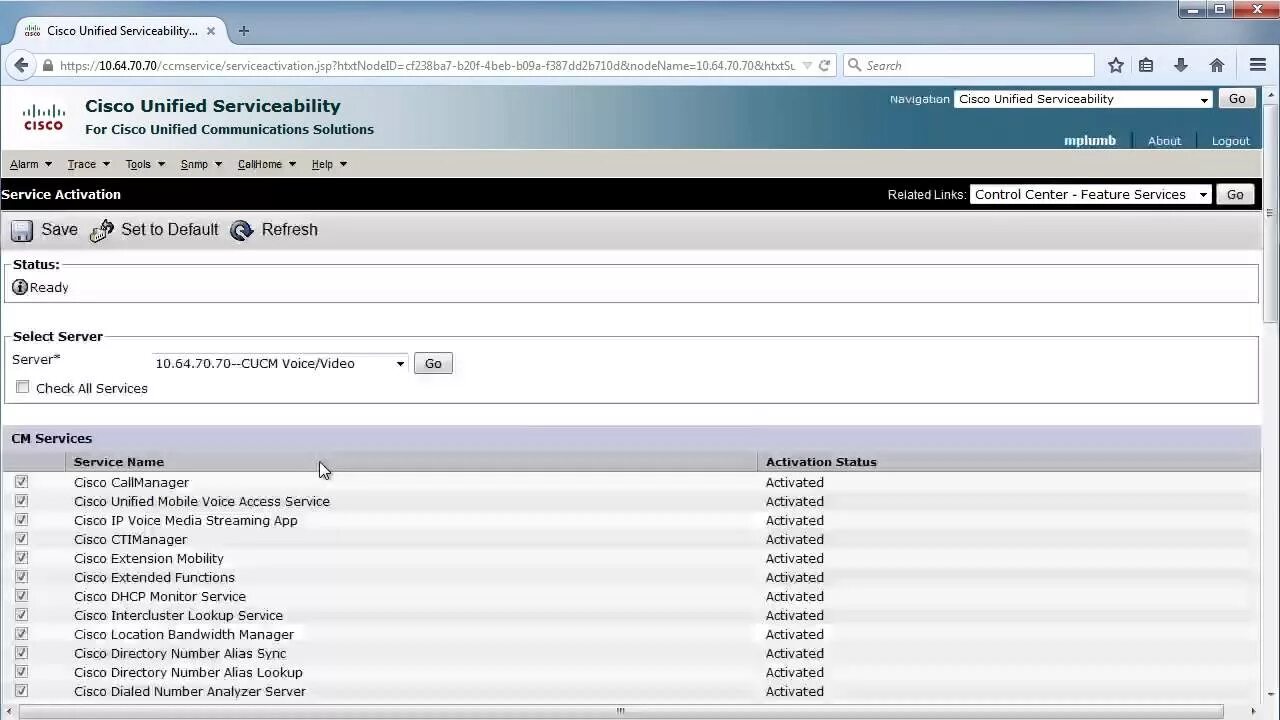
Task: Toggle the Cisco CallManager checkbox
Action: click(x=21, y=482)
